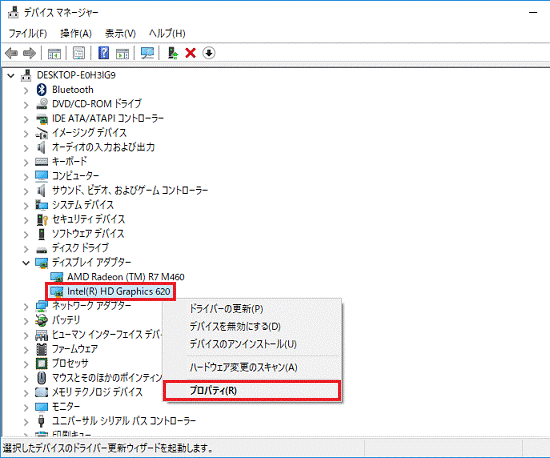Viewport: 550px width, 458px height.
Task: Click the DVD/CD-ROM drive icon
Action: (x=42, y=104)
